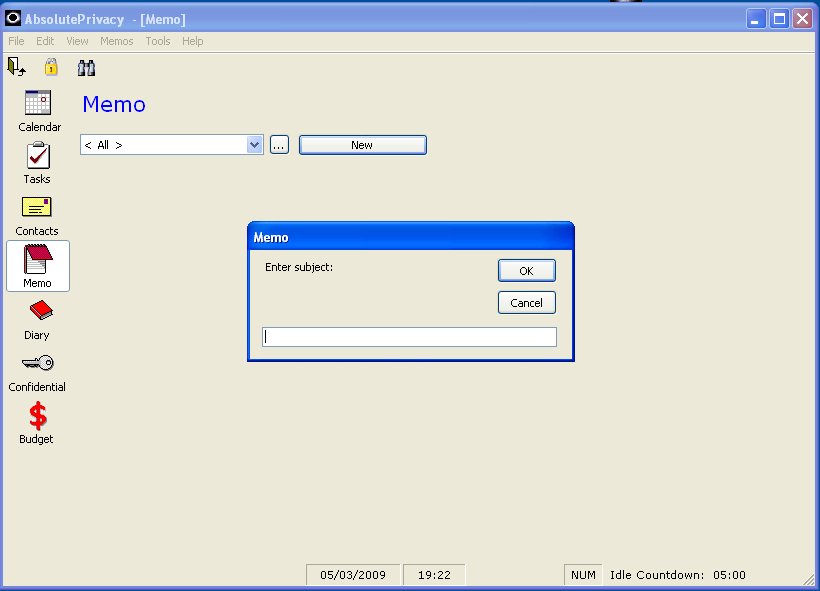Maximize the AbsolutePrivacy window
The height and width of the screenshot is (591, 820).
pos(779,19)
